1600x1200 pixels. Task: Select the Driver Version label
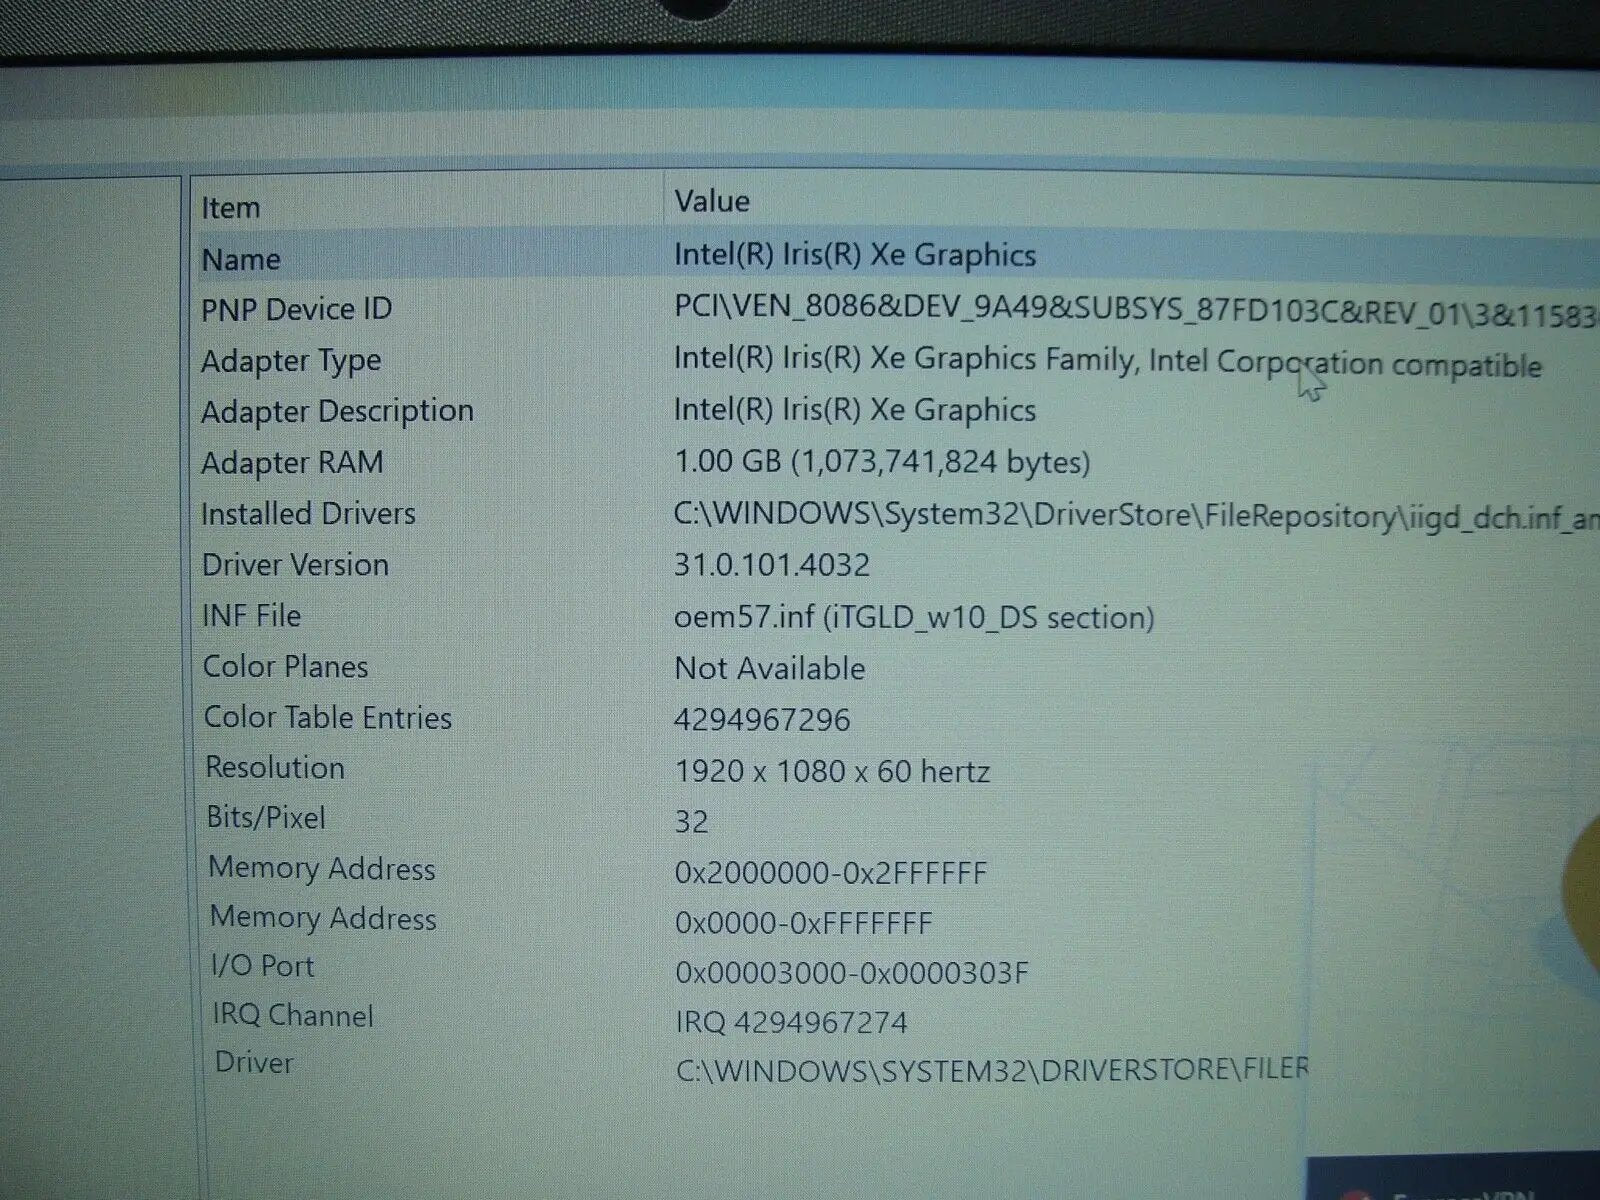click(296, 565)
